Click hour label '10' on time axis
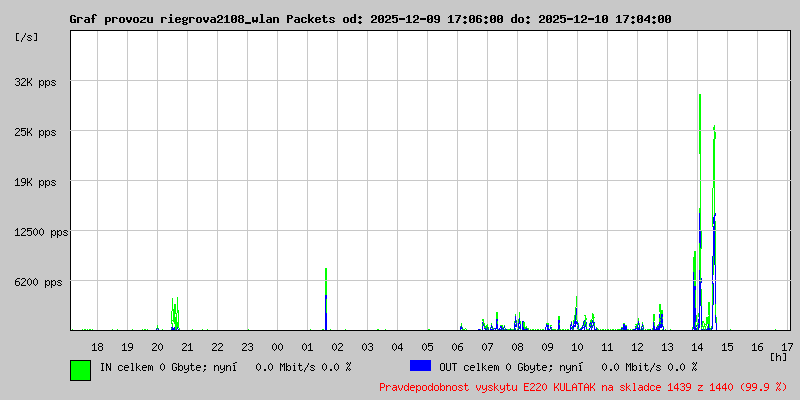 pos(577,347)
